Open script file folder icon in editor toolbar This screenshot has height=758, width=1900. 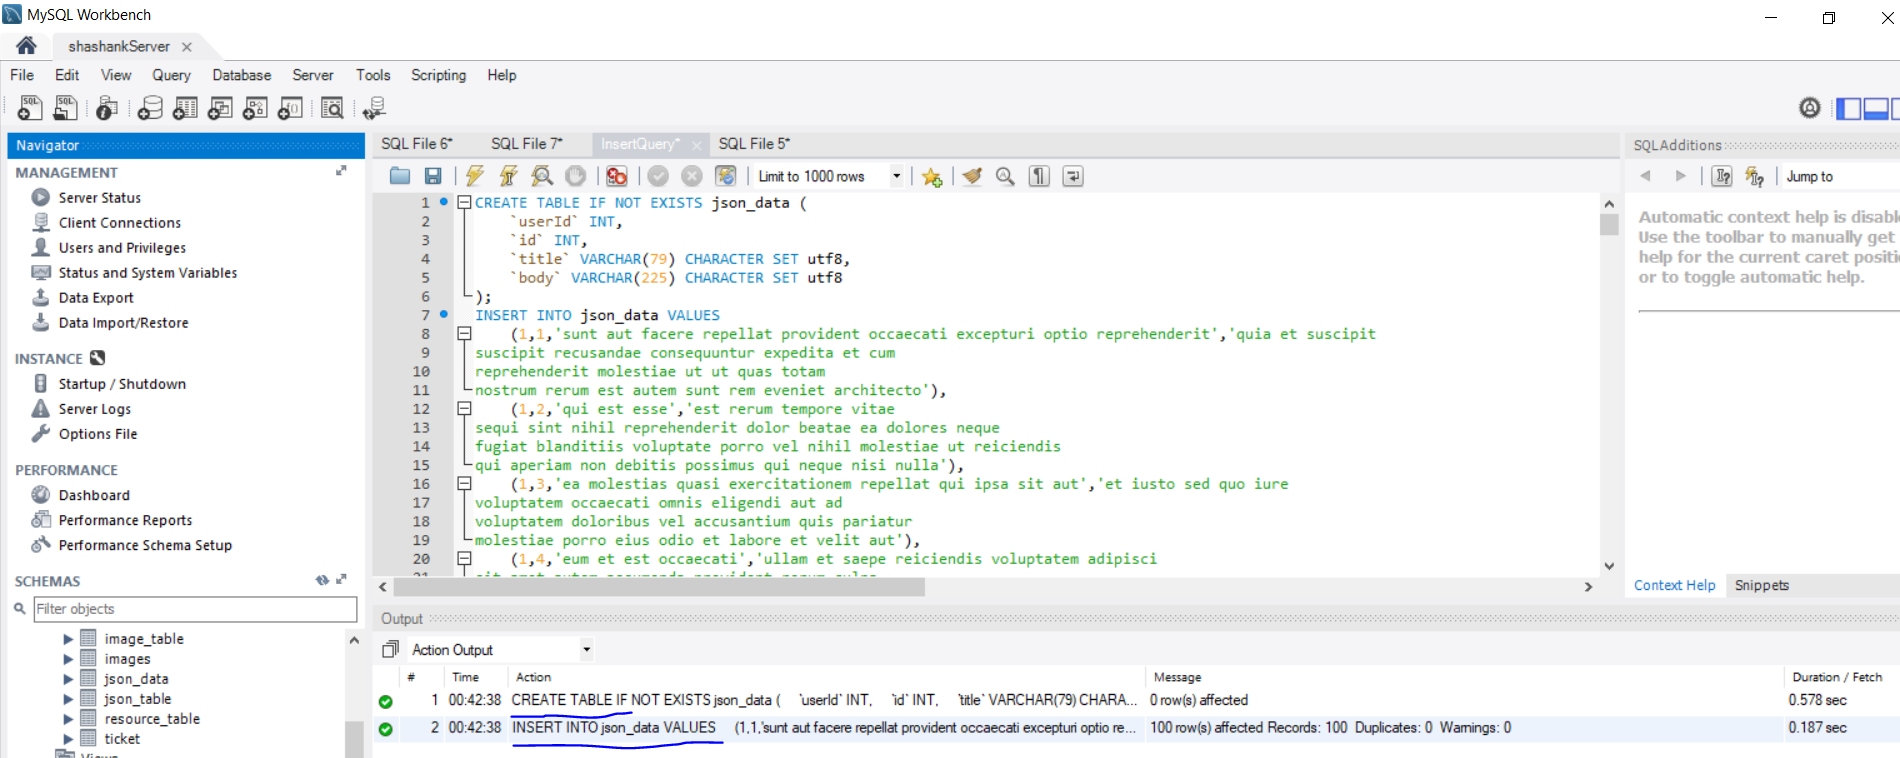point(400,176)
